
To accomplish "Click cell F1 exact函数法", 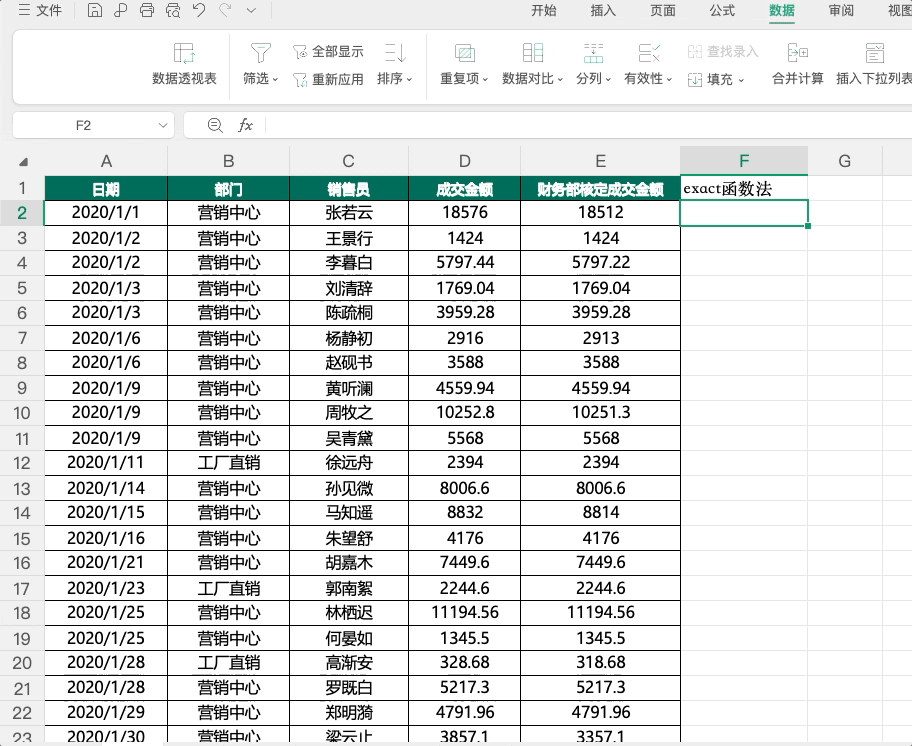I will tap(744, 188).
